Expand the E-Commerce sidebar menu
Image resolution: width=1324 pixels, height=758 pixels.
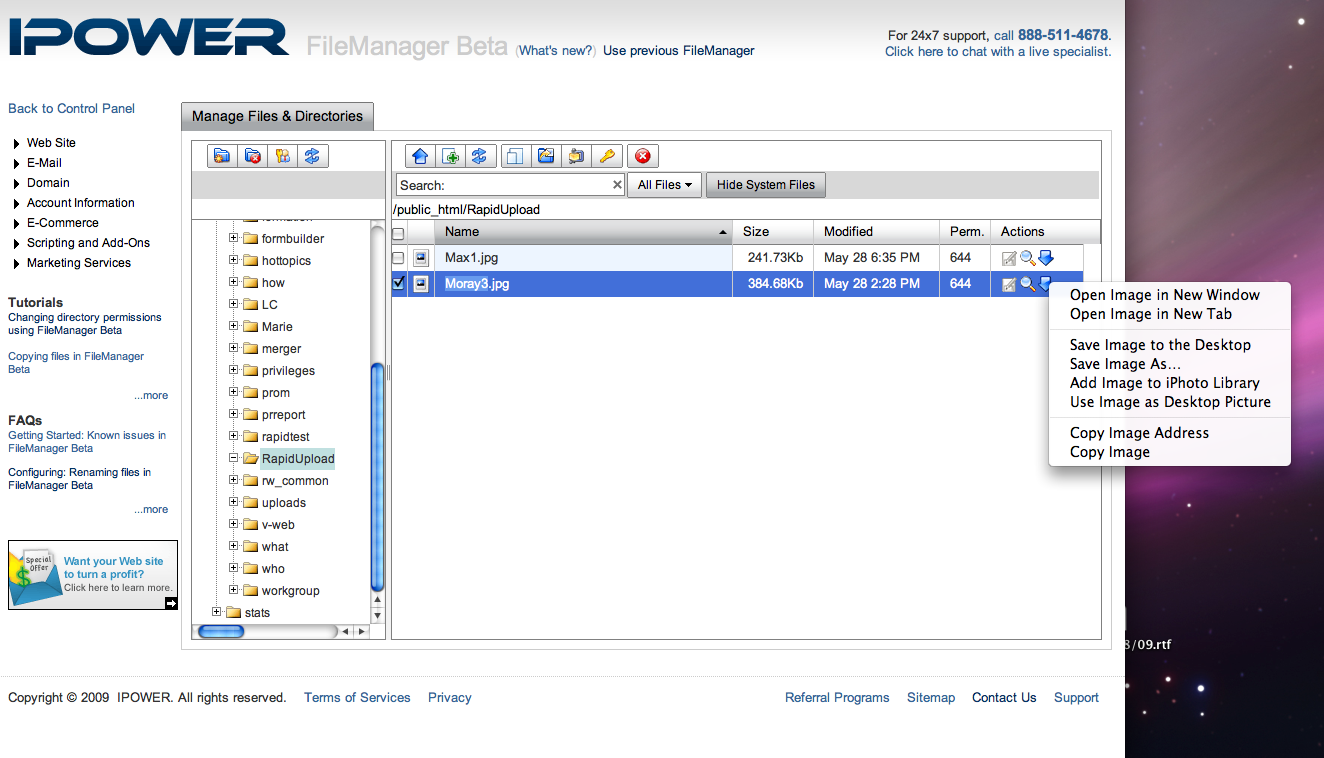pyautogui.click(x=17, y=224)
